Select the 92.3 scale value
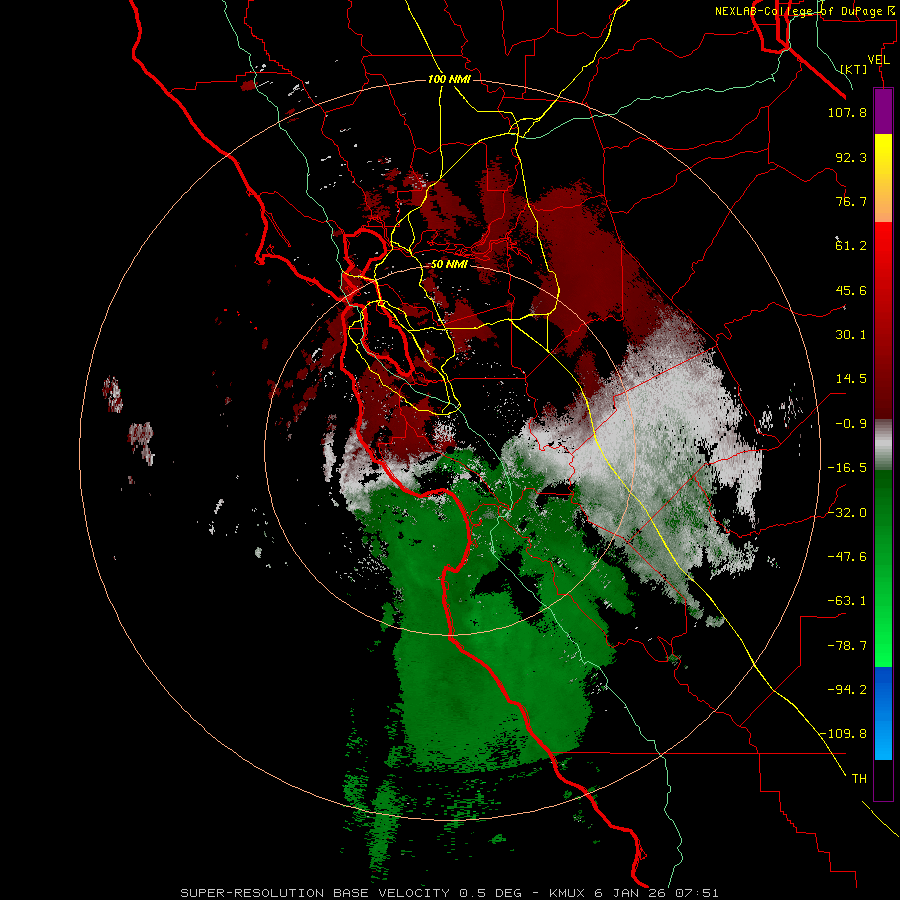The width and height of the screenshot is (900, 900). click(x=851, y=157)
